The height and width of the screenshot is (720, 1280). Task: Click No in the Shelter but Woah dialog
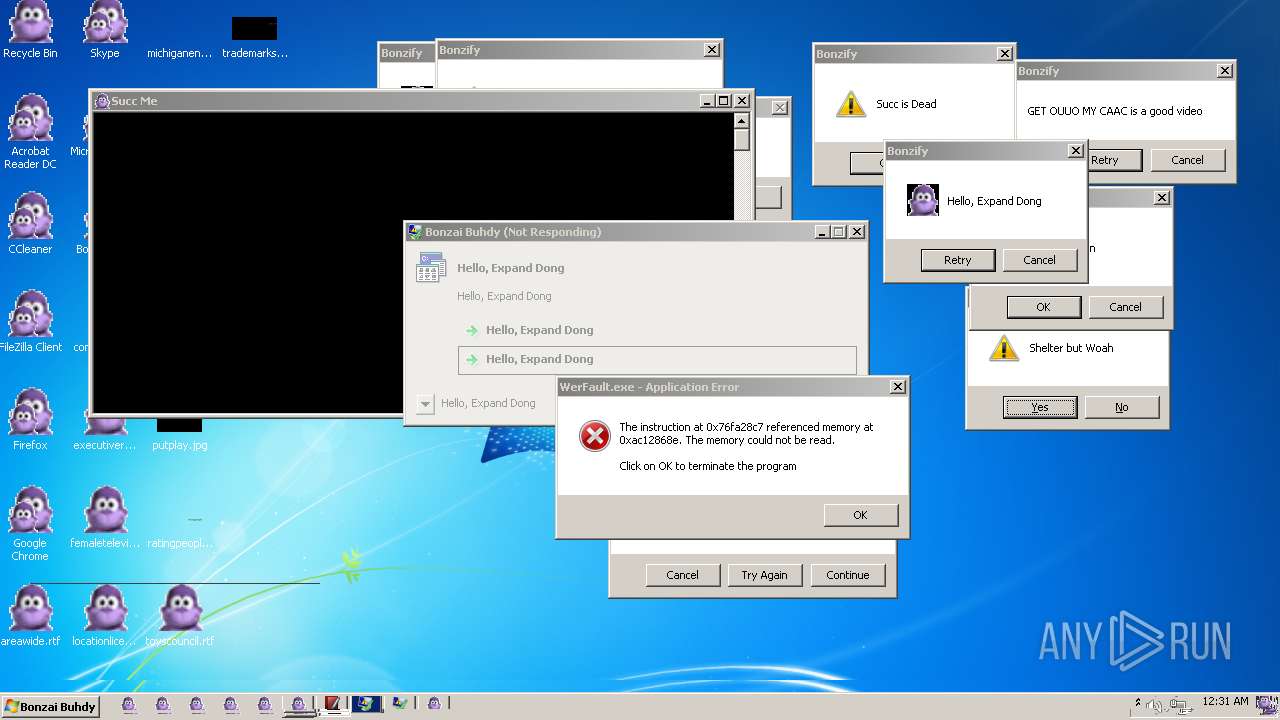pos(1121,407)
